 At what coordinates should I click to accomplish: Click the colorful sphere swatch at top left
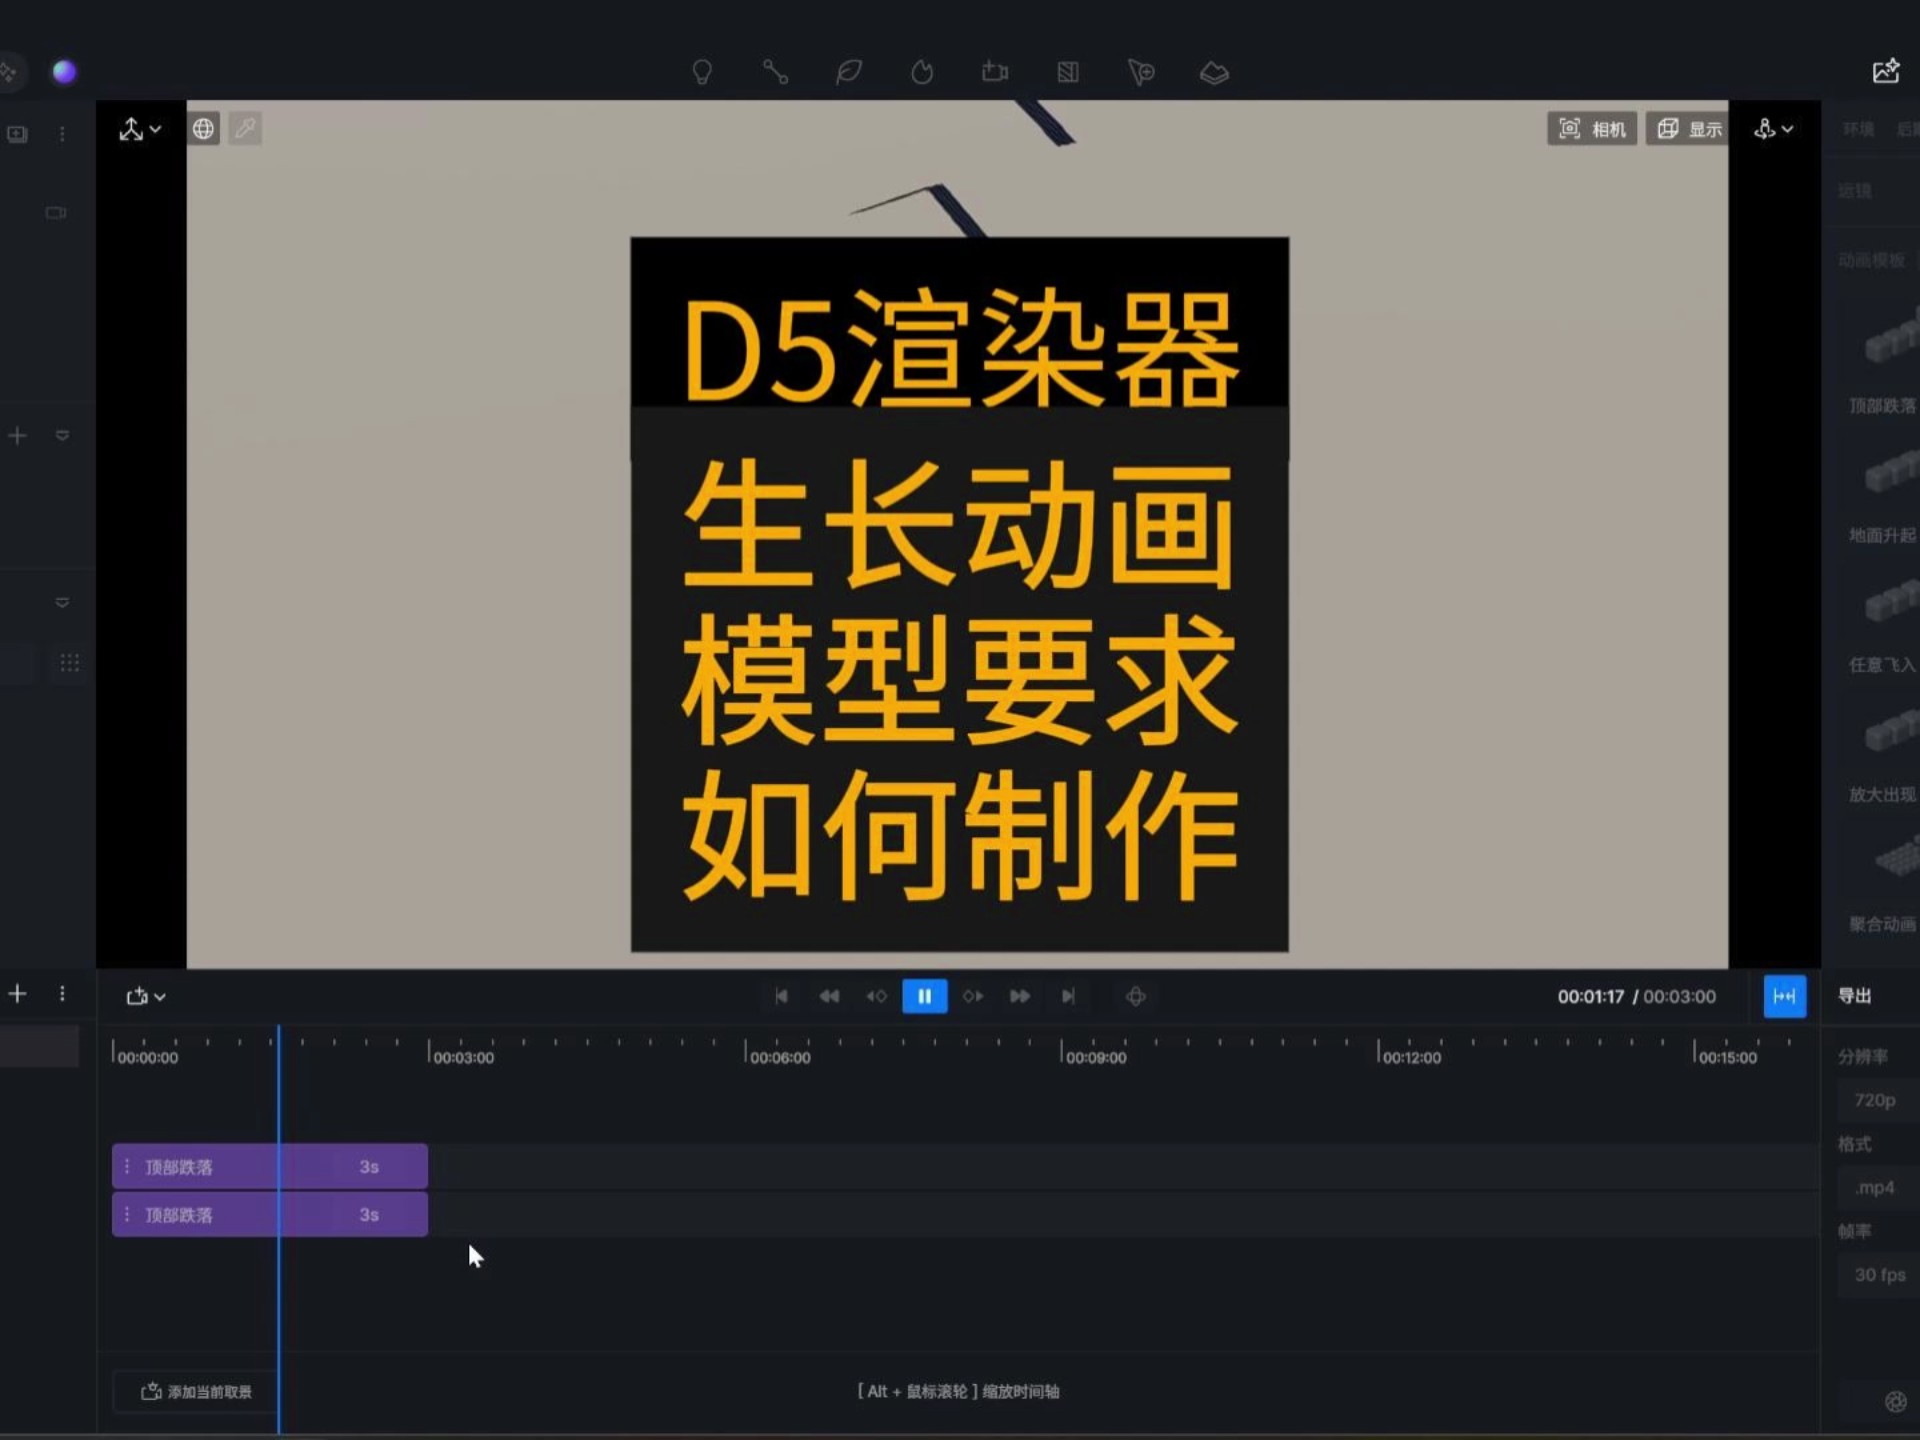coord(64,70)
